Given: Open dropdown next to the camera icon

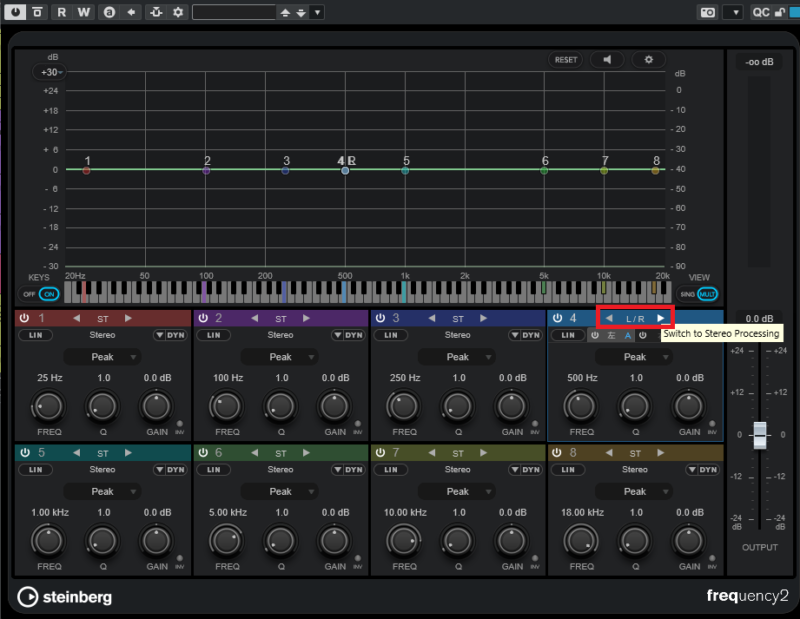Looking at the screenshot, I should 734,12.
